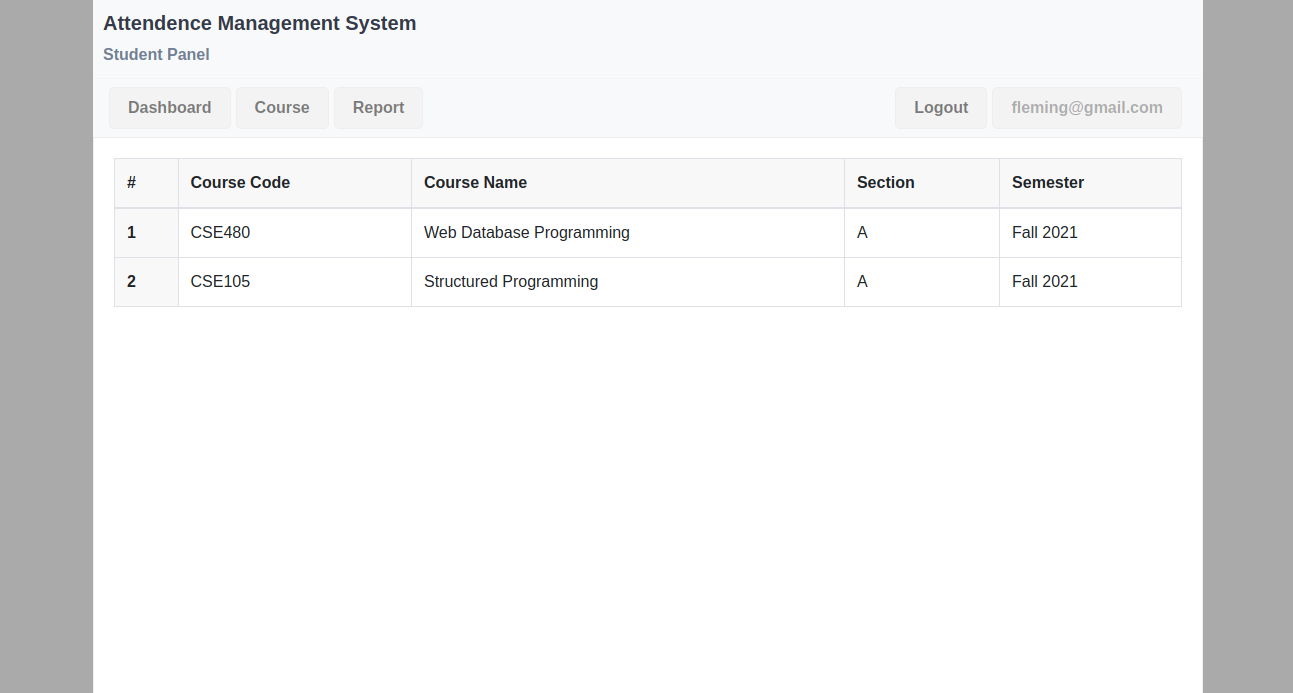Click Fall 2021 in the Web Database Programming row
This screenshot has height=693, width=1293.
(1044, 233)
